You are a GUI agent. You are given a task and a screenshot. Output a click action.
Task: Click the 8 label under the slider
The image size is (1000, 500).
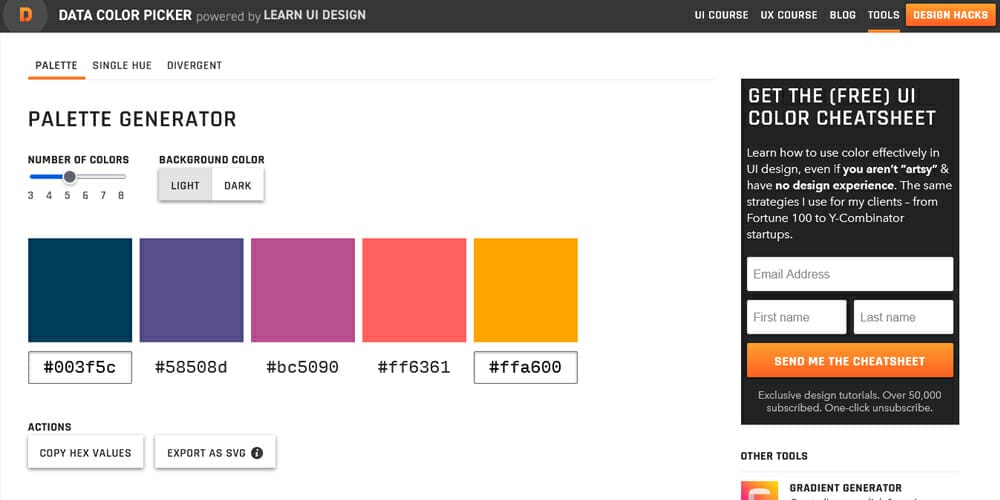(121, 196)
